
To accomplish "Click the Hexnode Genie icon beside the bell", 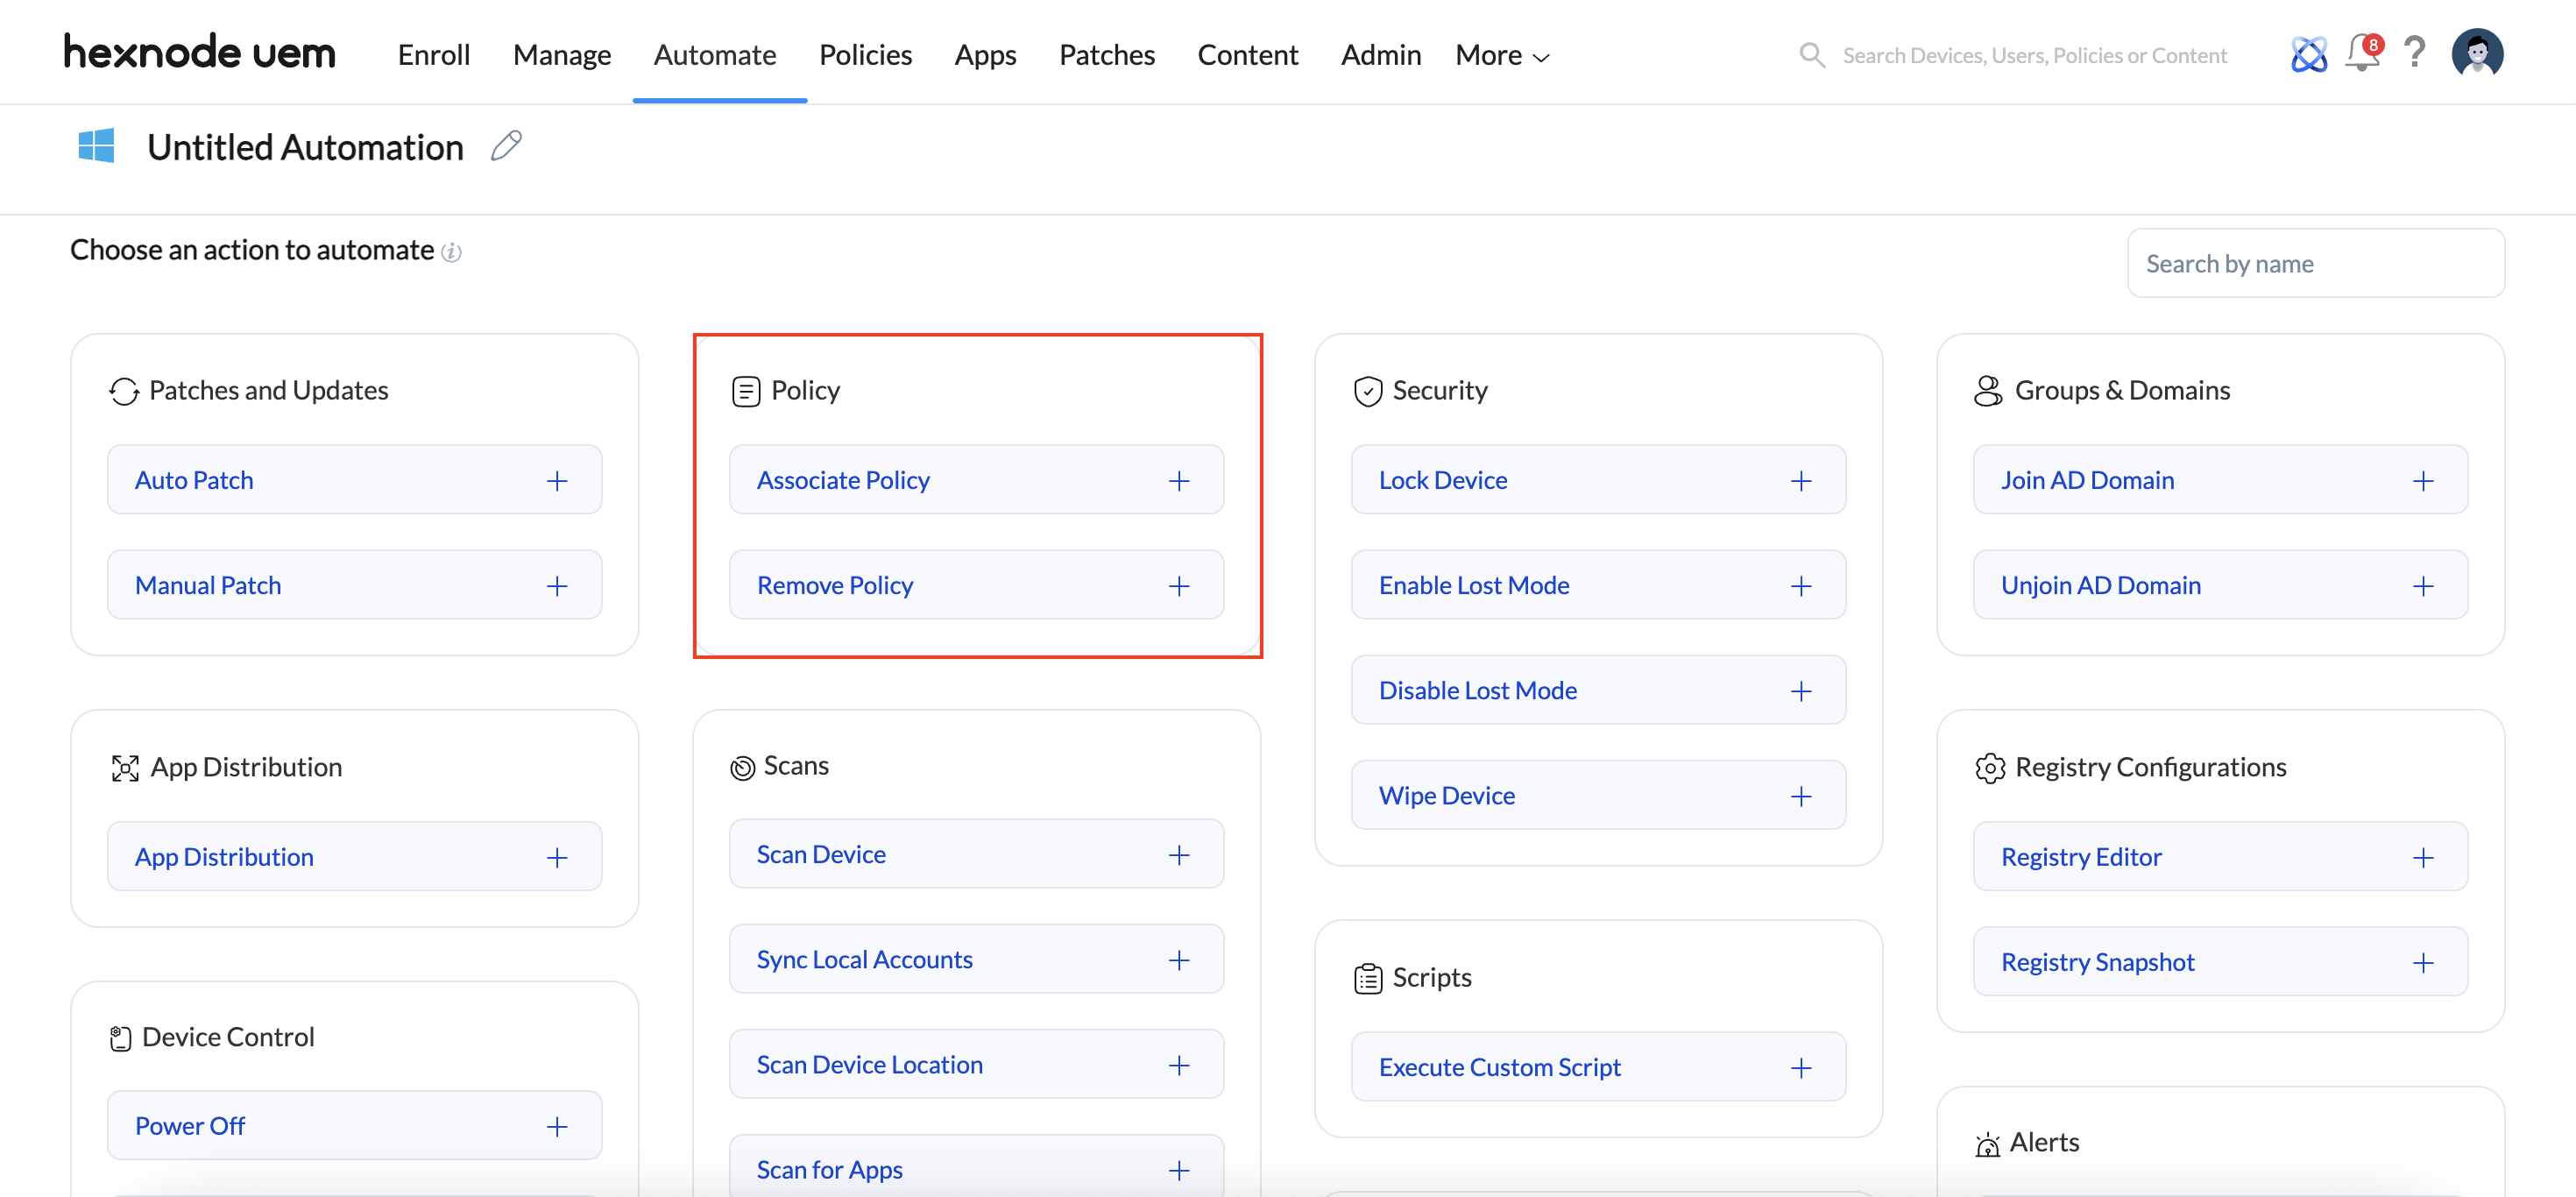I will (x=2308, y=54).
